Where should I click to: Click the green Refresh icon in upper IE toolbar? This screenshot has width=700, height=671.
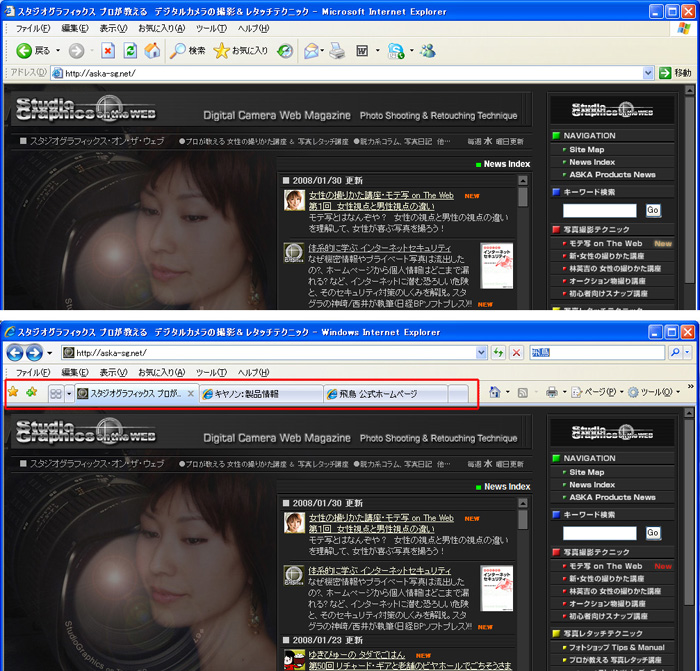point(130,51)
